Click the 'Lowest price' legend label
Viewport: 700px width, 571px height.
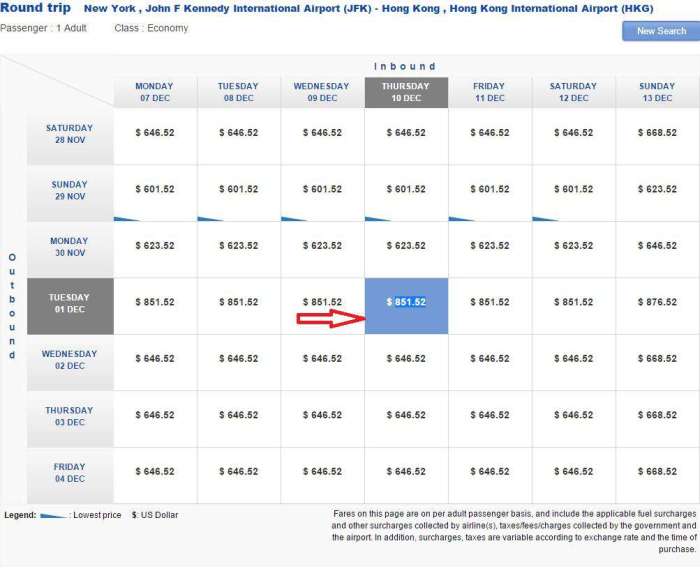[97, 515]
